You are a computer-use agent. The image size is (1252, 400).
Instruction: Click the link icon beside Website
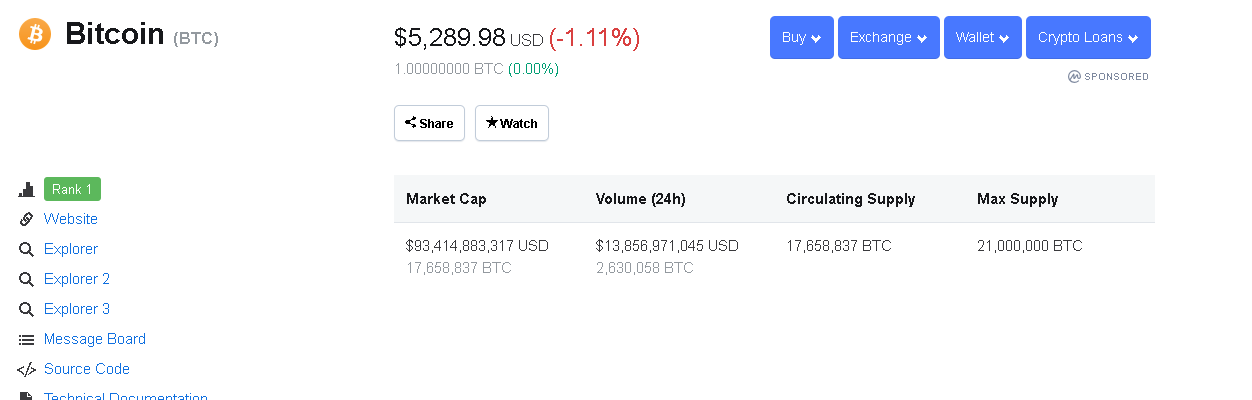point(27,219)
